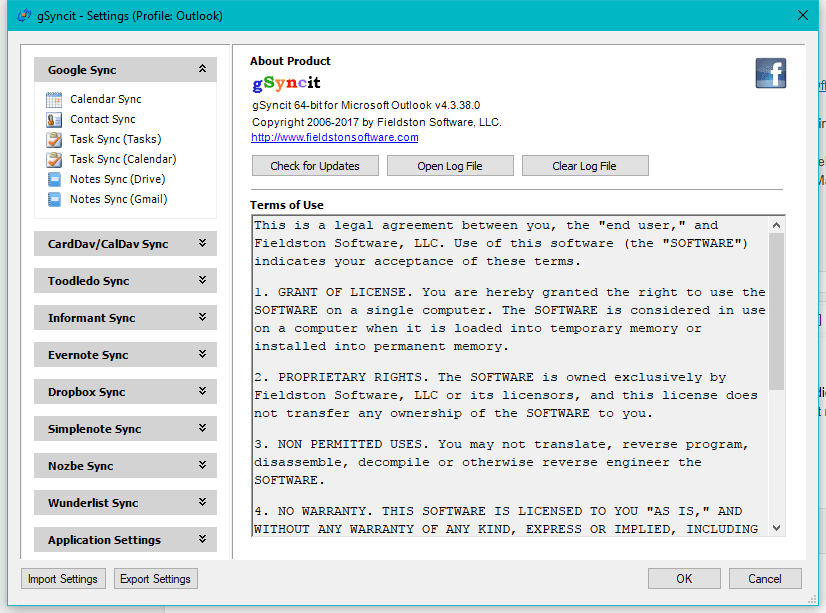Click the gSyncit title bar app icon
This screenshot has height=613, width=826.
point(24,16)
